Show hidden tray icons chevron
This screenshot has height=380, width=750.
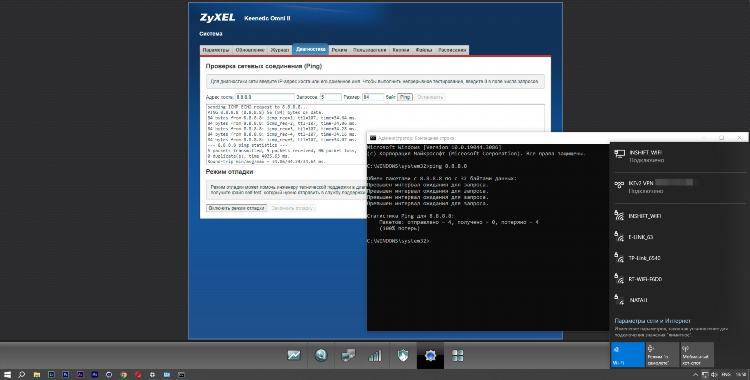(x=696, y=375)
